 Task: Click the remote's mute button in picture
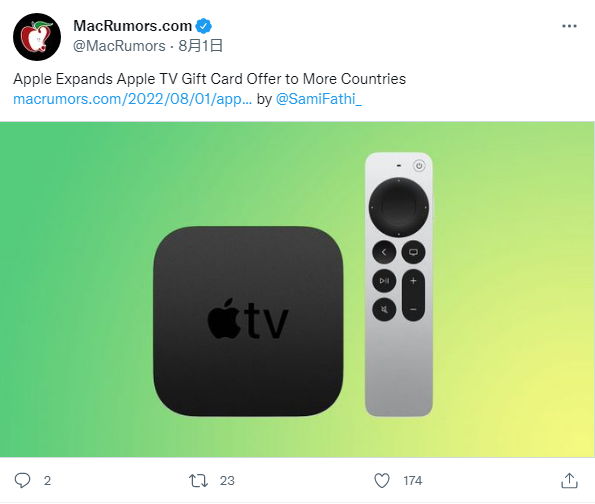point(384,310)
